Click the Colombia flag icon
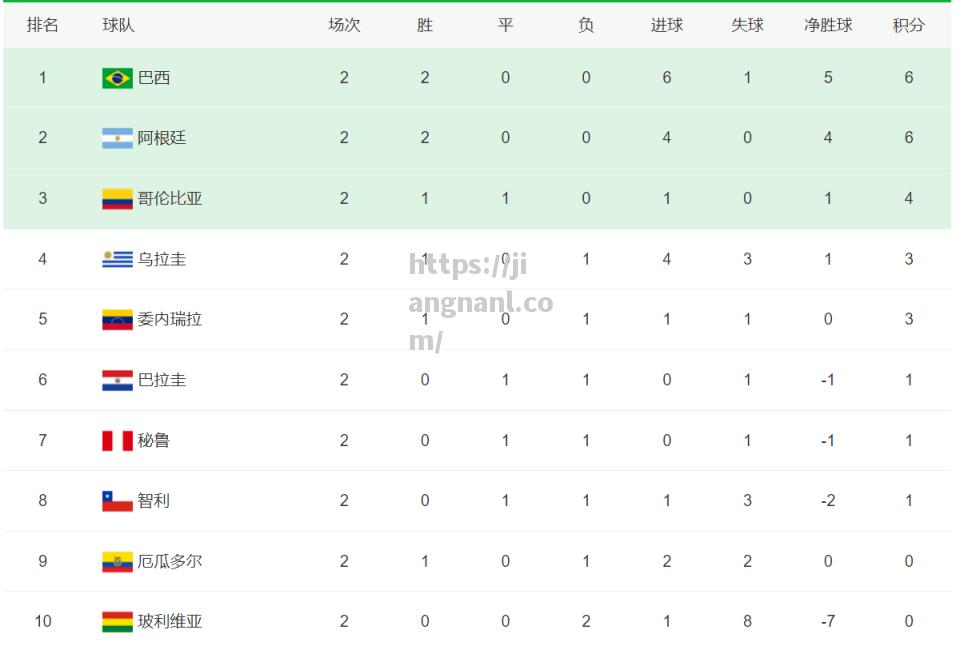 (x=117, y=199)
